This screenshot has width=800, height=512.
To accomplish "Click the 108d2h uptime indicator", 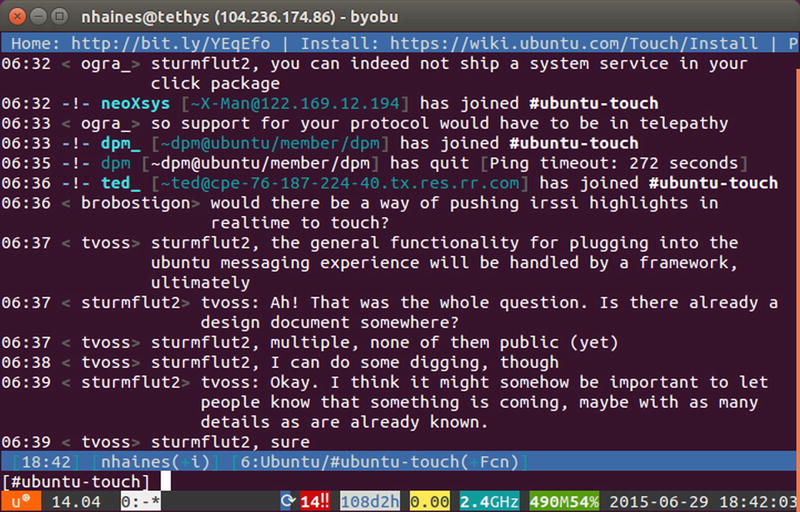I will coord(369,502).
